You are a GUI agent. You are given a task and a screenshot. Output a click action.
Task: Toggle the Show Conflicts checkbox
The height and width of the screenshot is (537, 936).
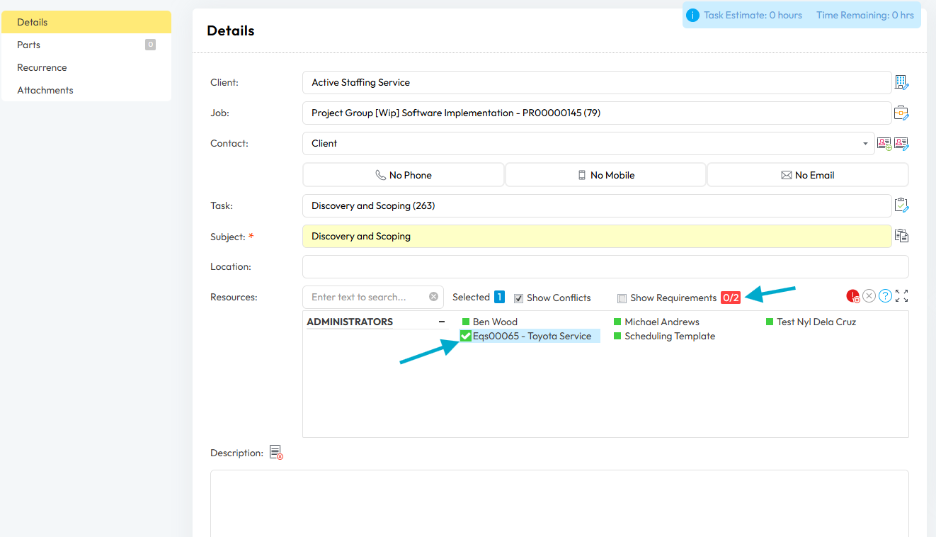[x=519, y=298]
